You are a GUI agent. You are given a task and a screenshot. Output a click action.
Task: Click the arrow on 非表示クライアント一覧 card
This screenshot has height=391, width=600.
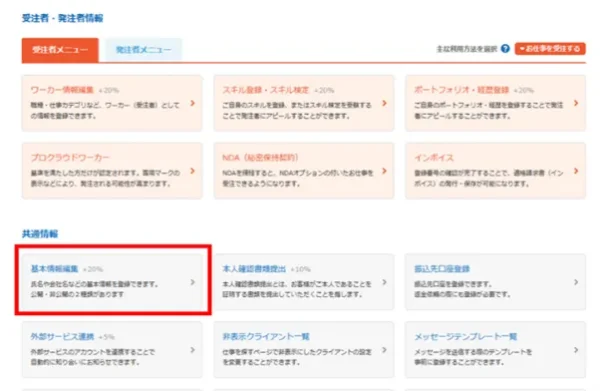coord(384,350)
